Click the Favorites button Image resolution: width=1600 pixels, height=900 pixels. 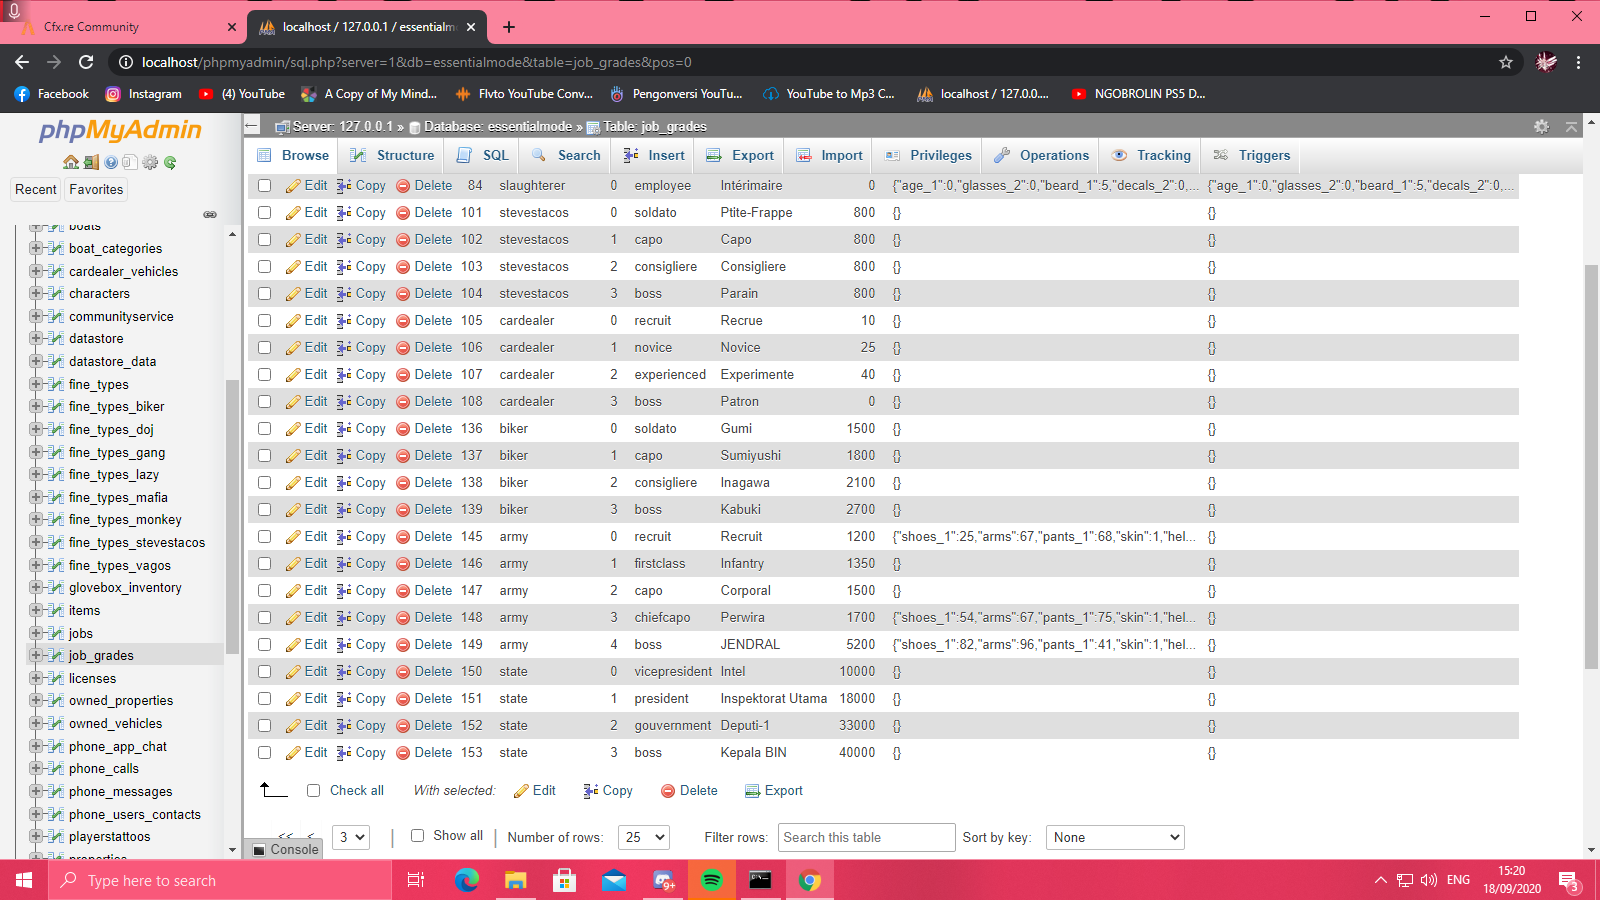point(96,190)
